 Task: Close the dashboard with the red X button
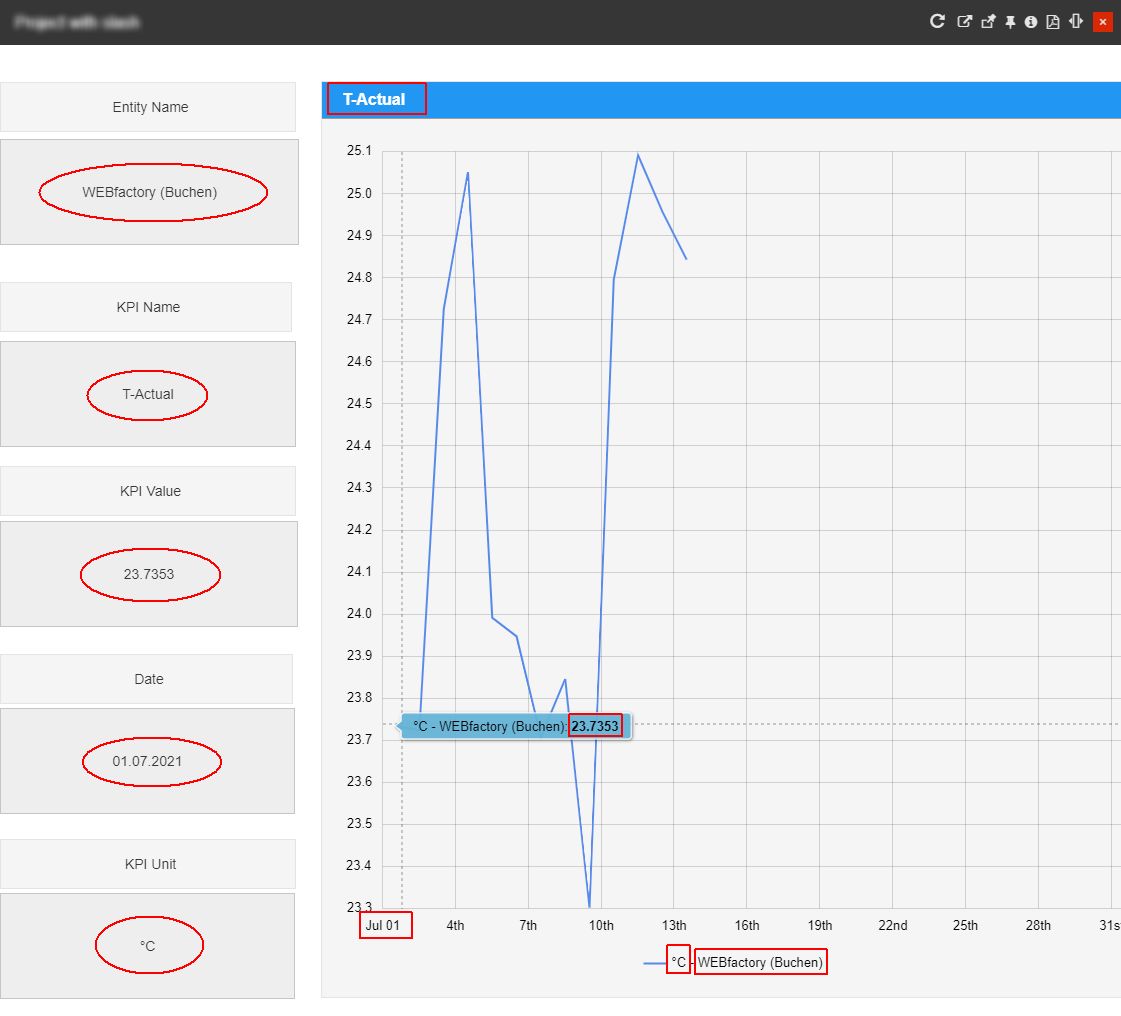[x=1102, y=22]
